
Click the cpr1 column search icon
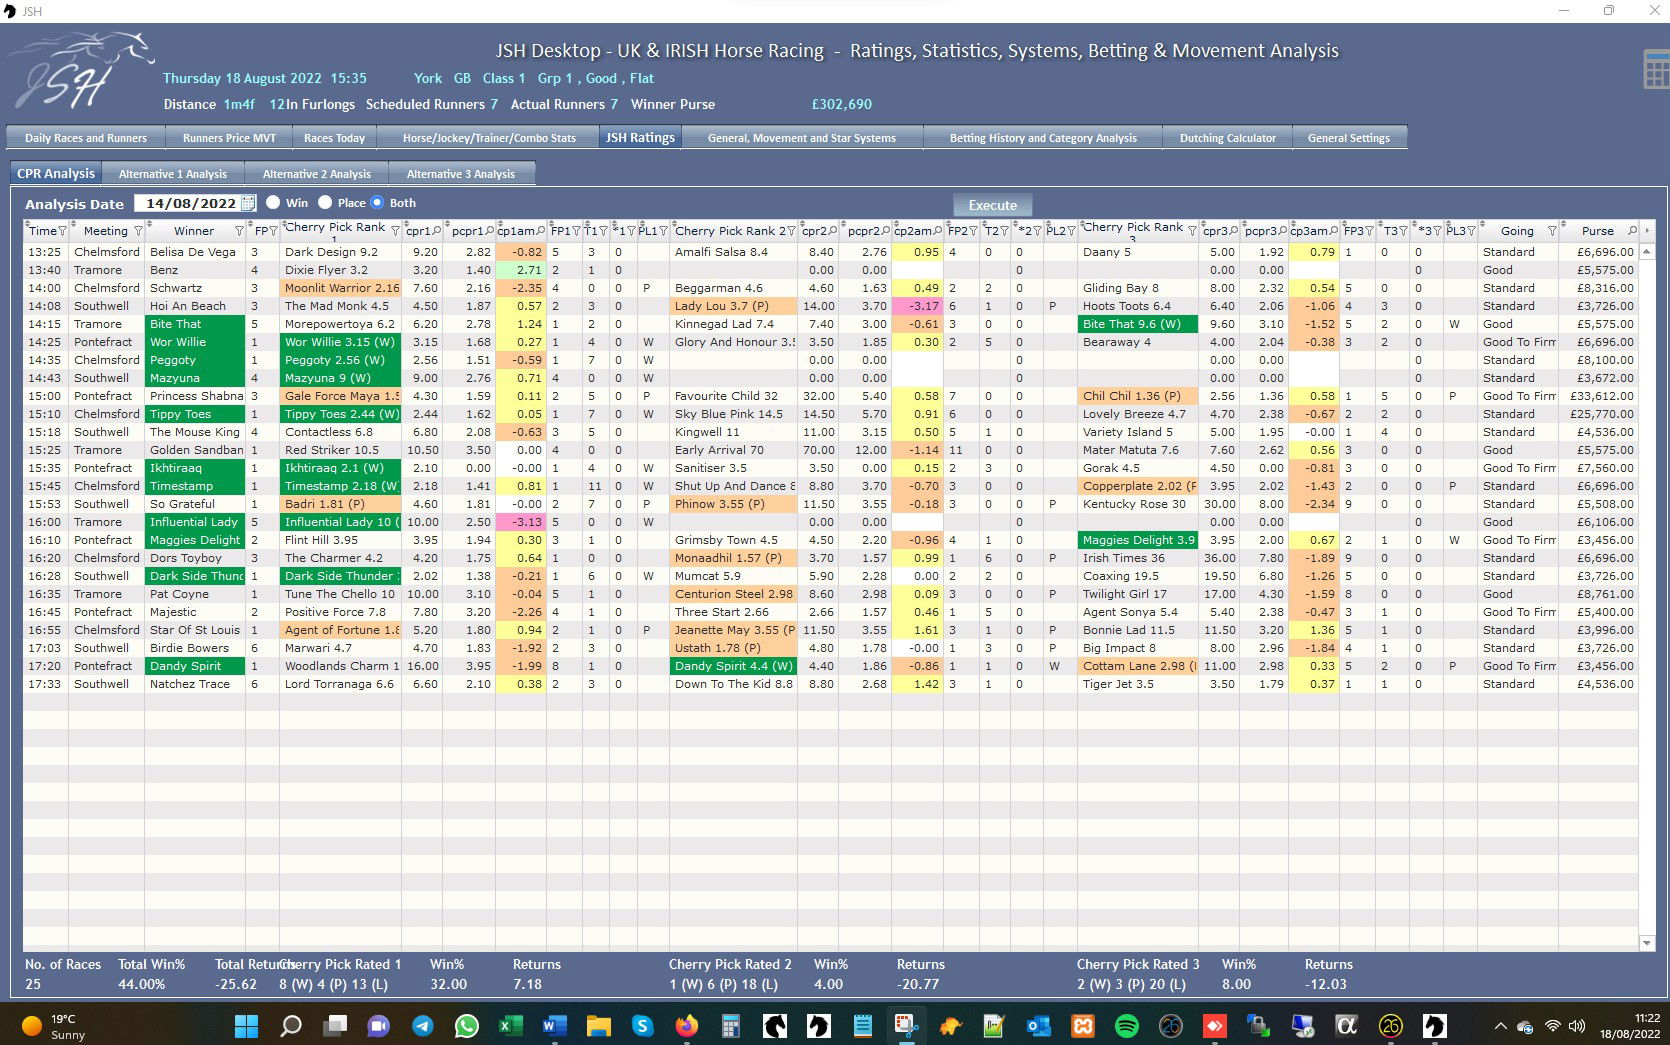point(436,231)
